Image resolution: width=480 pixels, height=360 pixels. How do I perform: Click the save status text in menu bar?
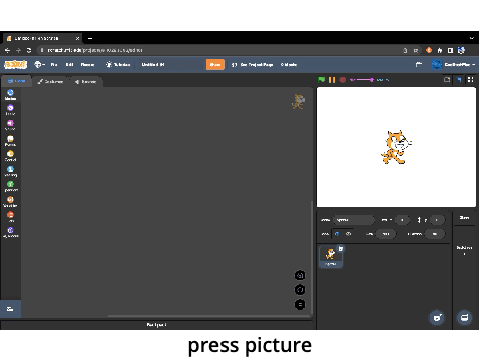coord(289,65)
